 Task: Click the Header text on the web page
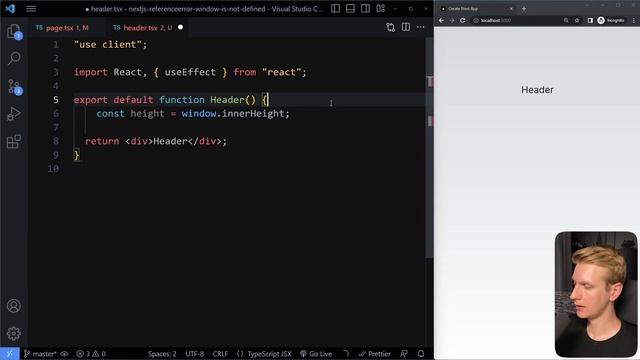pyautogui.click(x=537, y=90)
